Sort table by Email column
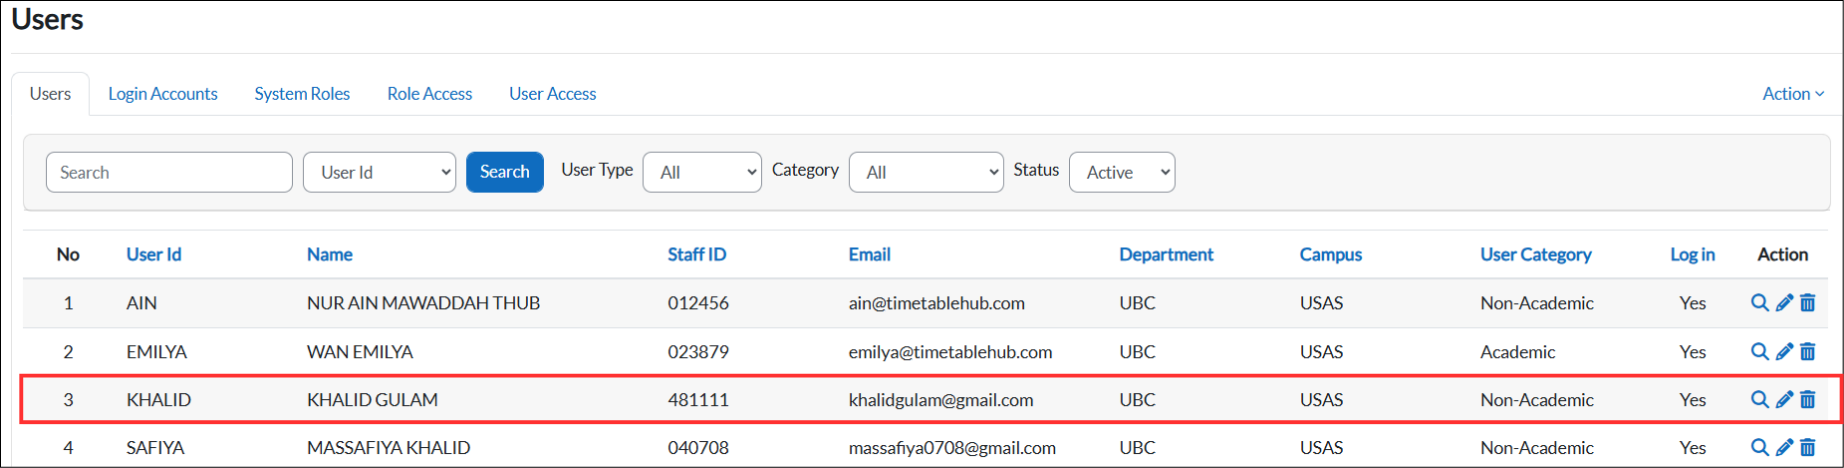 coord(870,254)
